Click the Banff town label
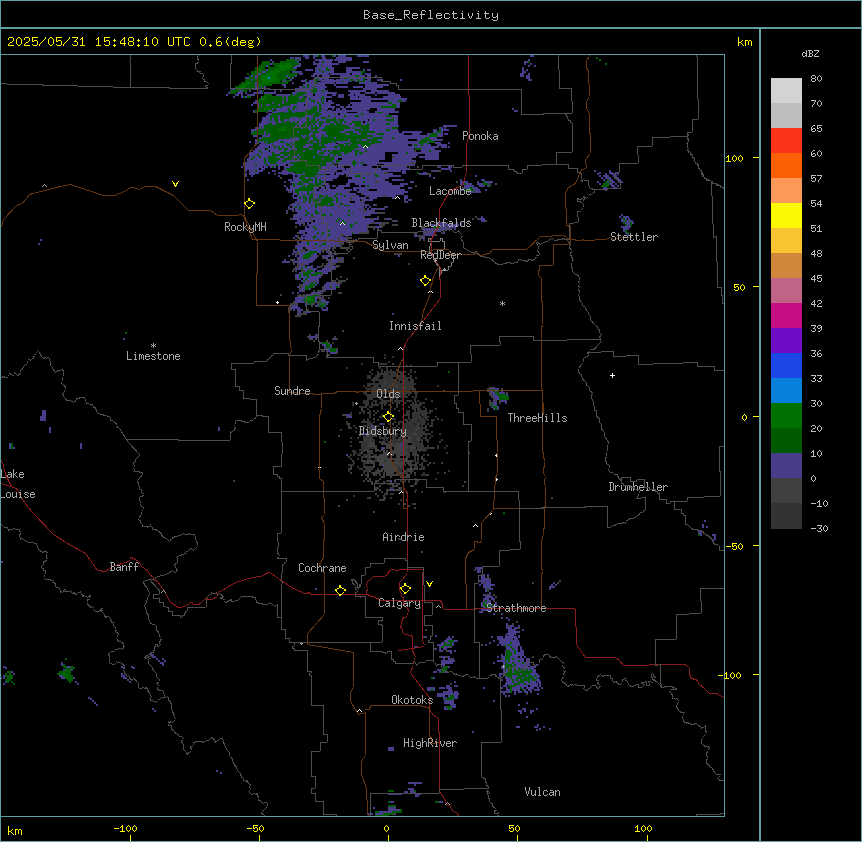 (x=124, y=567)
